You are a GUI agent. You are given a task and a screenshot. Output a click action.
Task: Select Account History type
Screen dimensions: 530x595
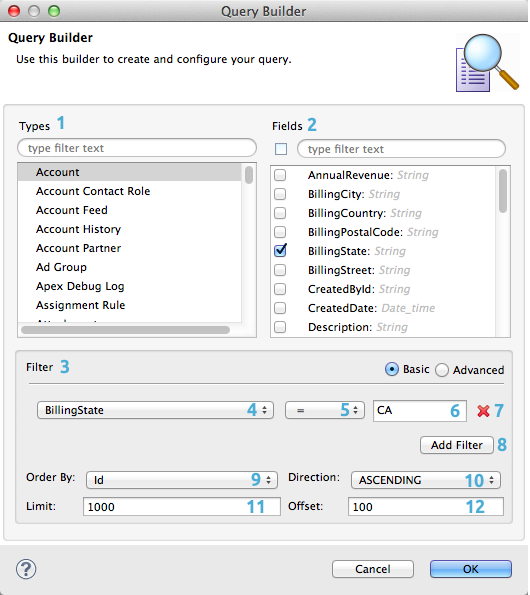(x=129, y=229)
